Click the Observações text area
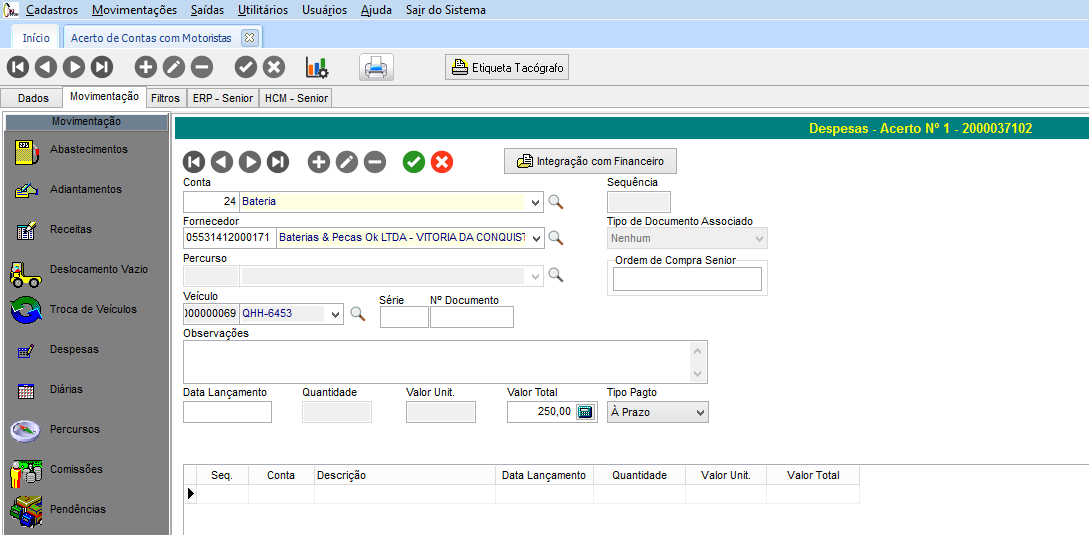The height and width of the screenshot is (535, 1089). tap(445, 362)
